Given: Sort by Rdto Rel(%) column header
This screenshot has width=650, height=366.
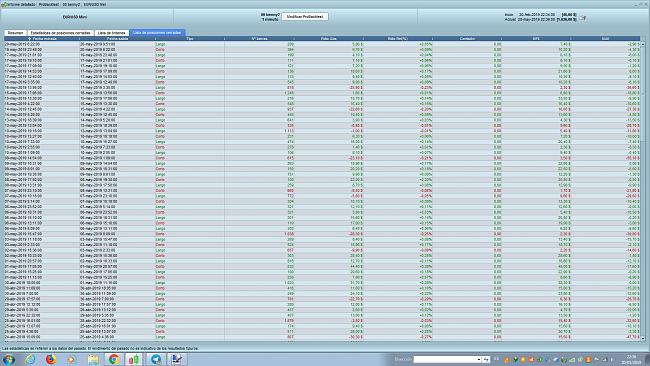Looking at the screenshot, I should pos(398,39).
